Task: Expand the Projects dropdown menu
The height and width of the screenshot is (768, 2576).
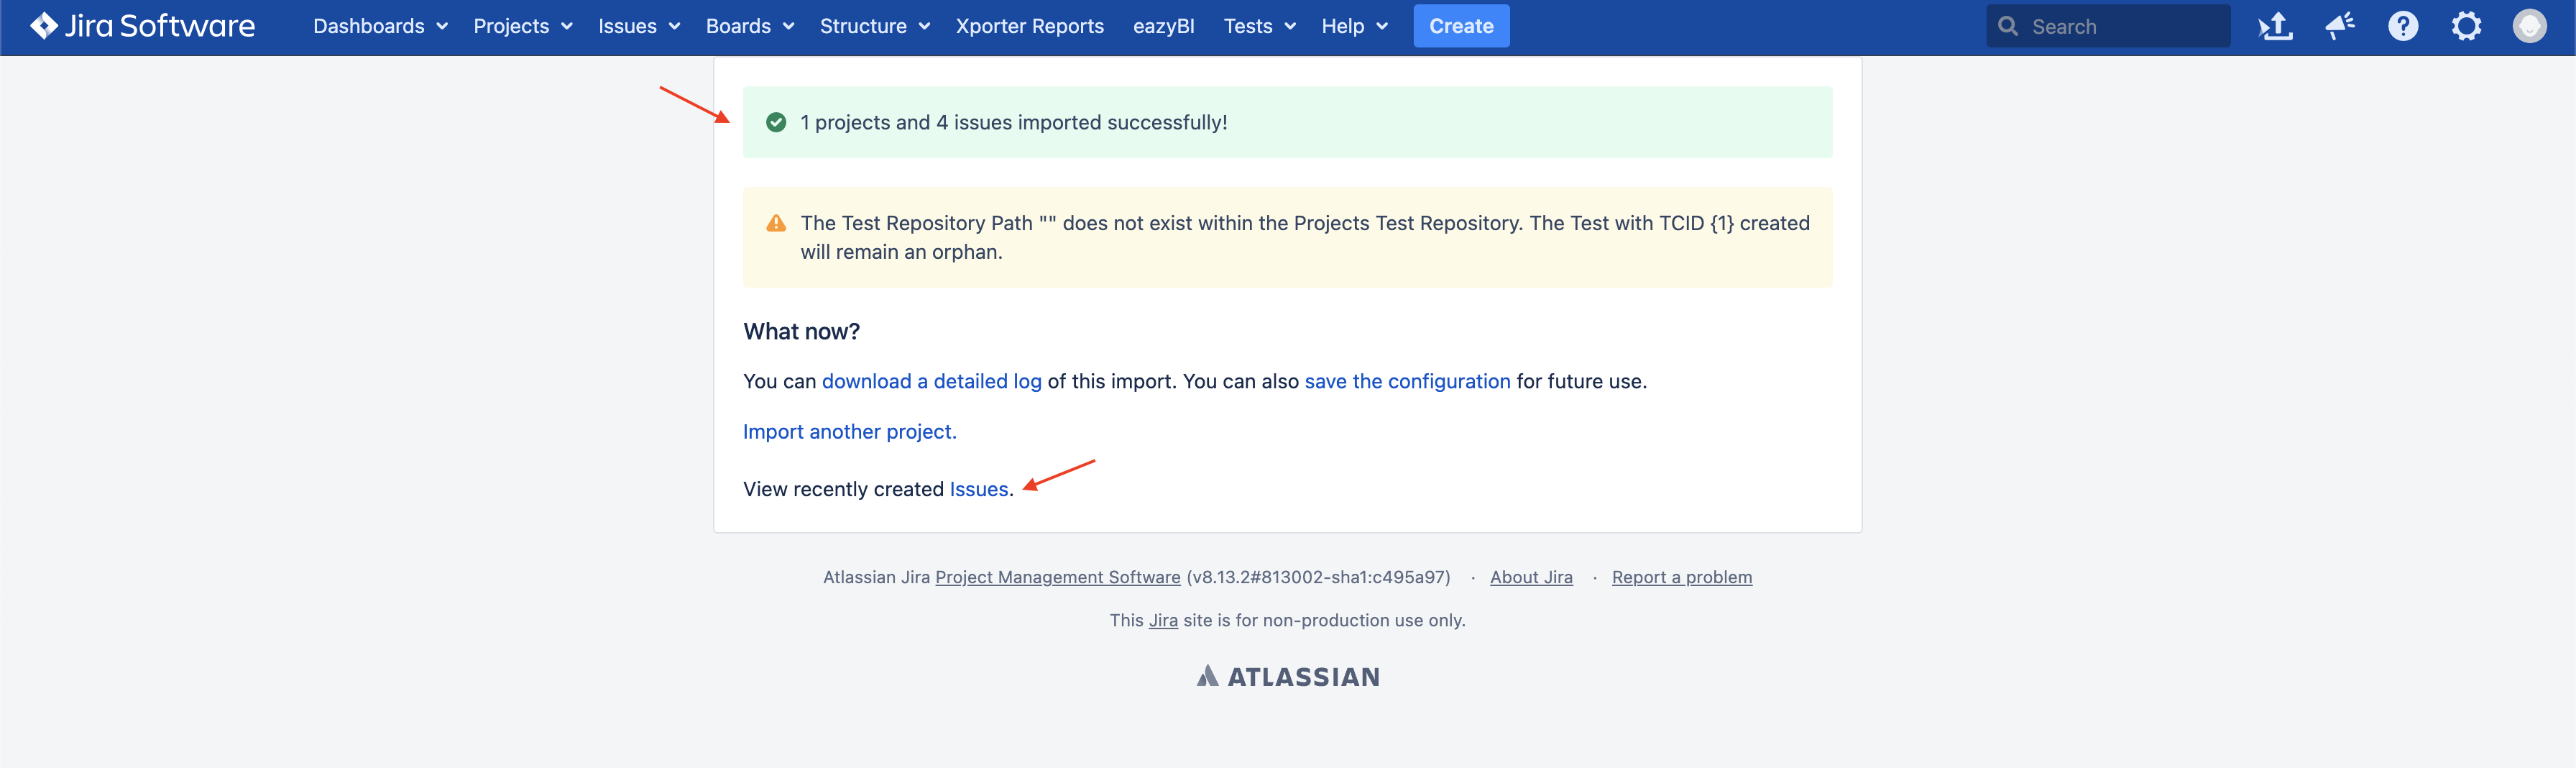Action: 523,26
